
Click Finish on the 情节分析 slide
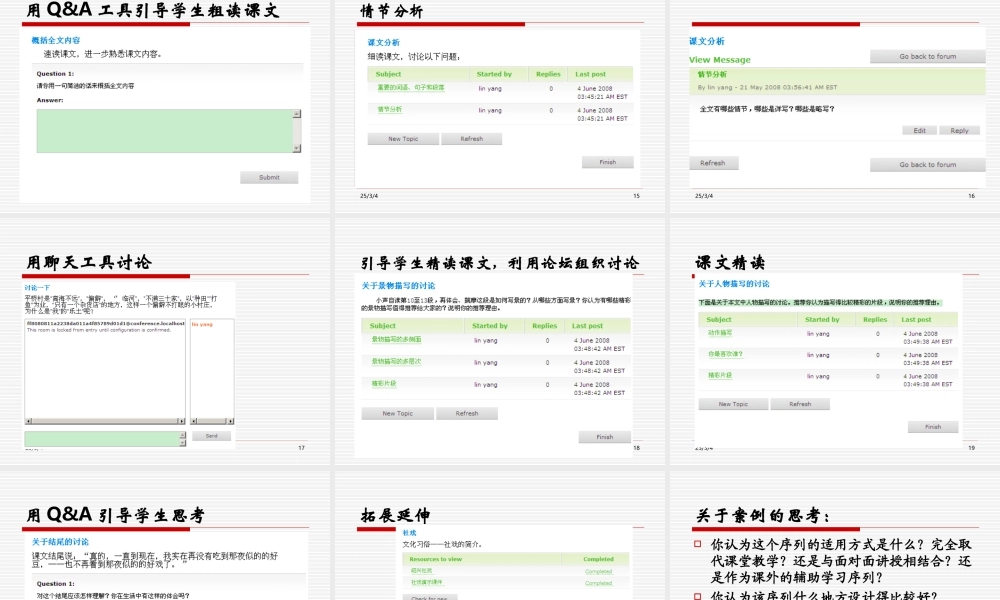tap(608, 162)
